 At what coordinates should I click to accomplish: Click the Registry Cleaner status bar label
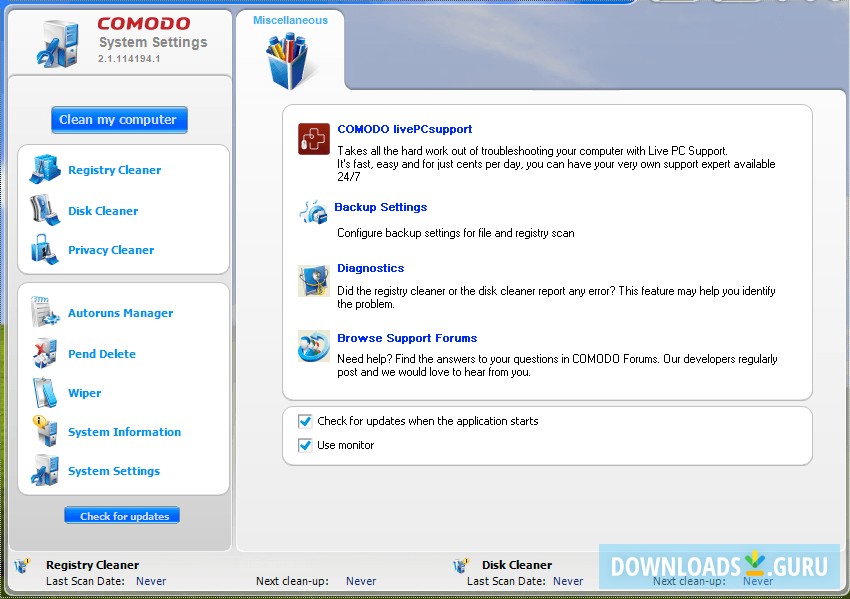93,565
